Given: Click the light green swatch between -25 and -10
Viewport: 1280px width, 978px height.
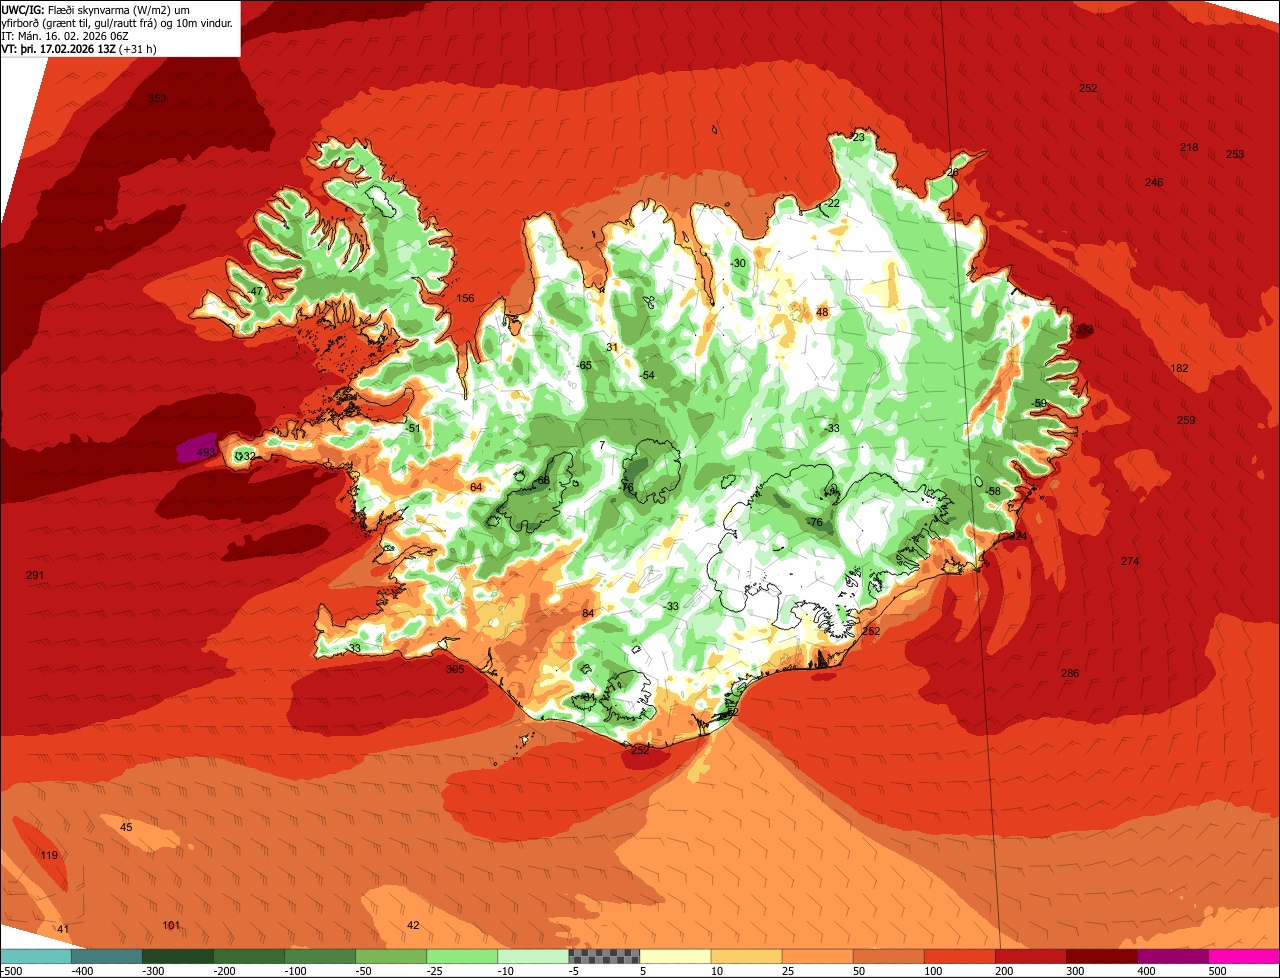Looking at the screenshot, I should point(461,956).
